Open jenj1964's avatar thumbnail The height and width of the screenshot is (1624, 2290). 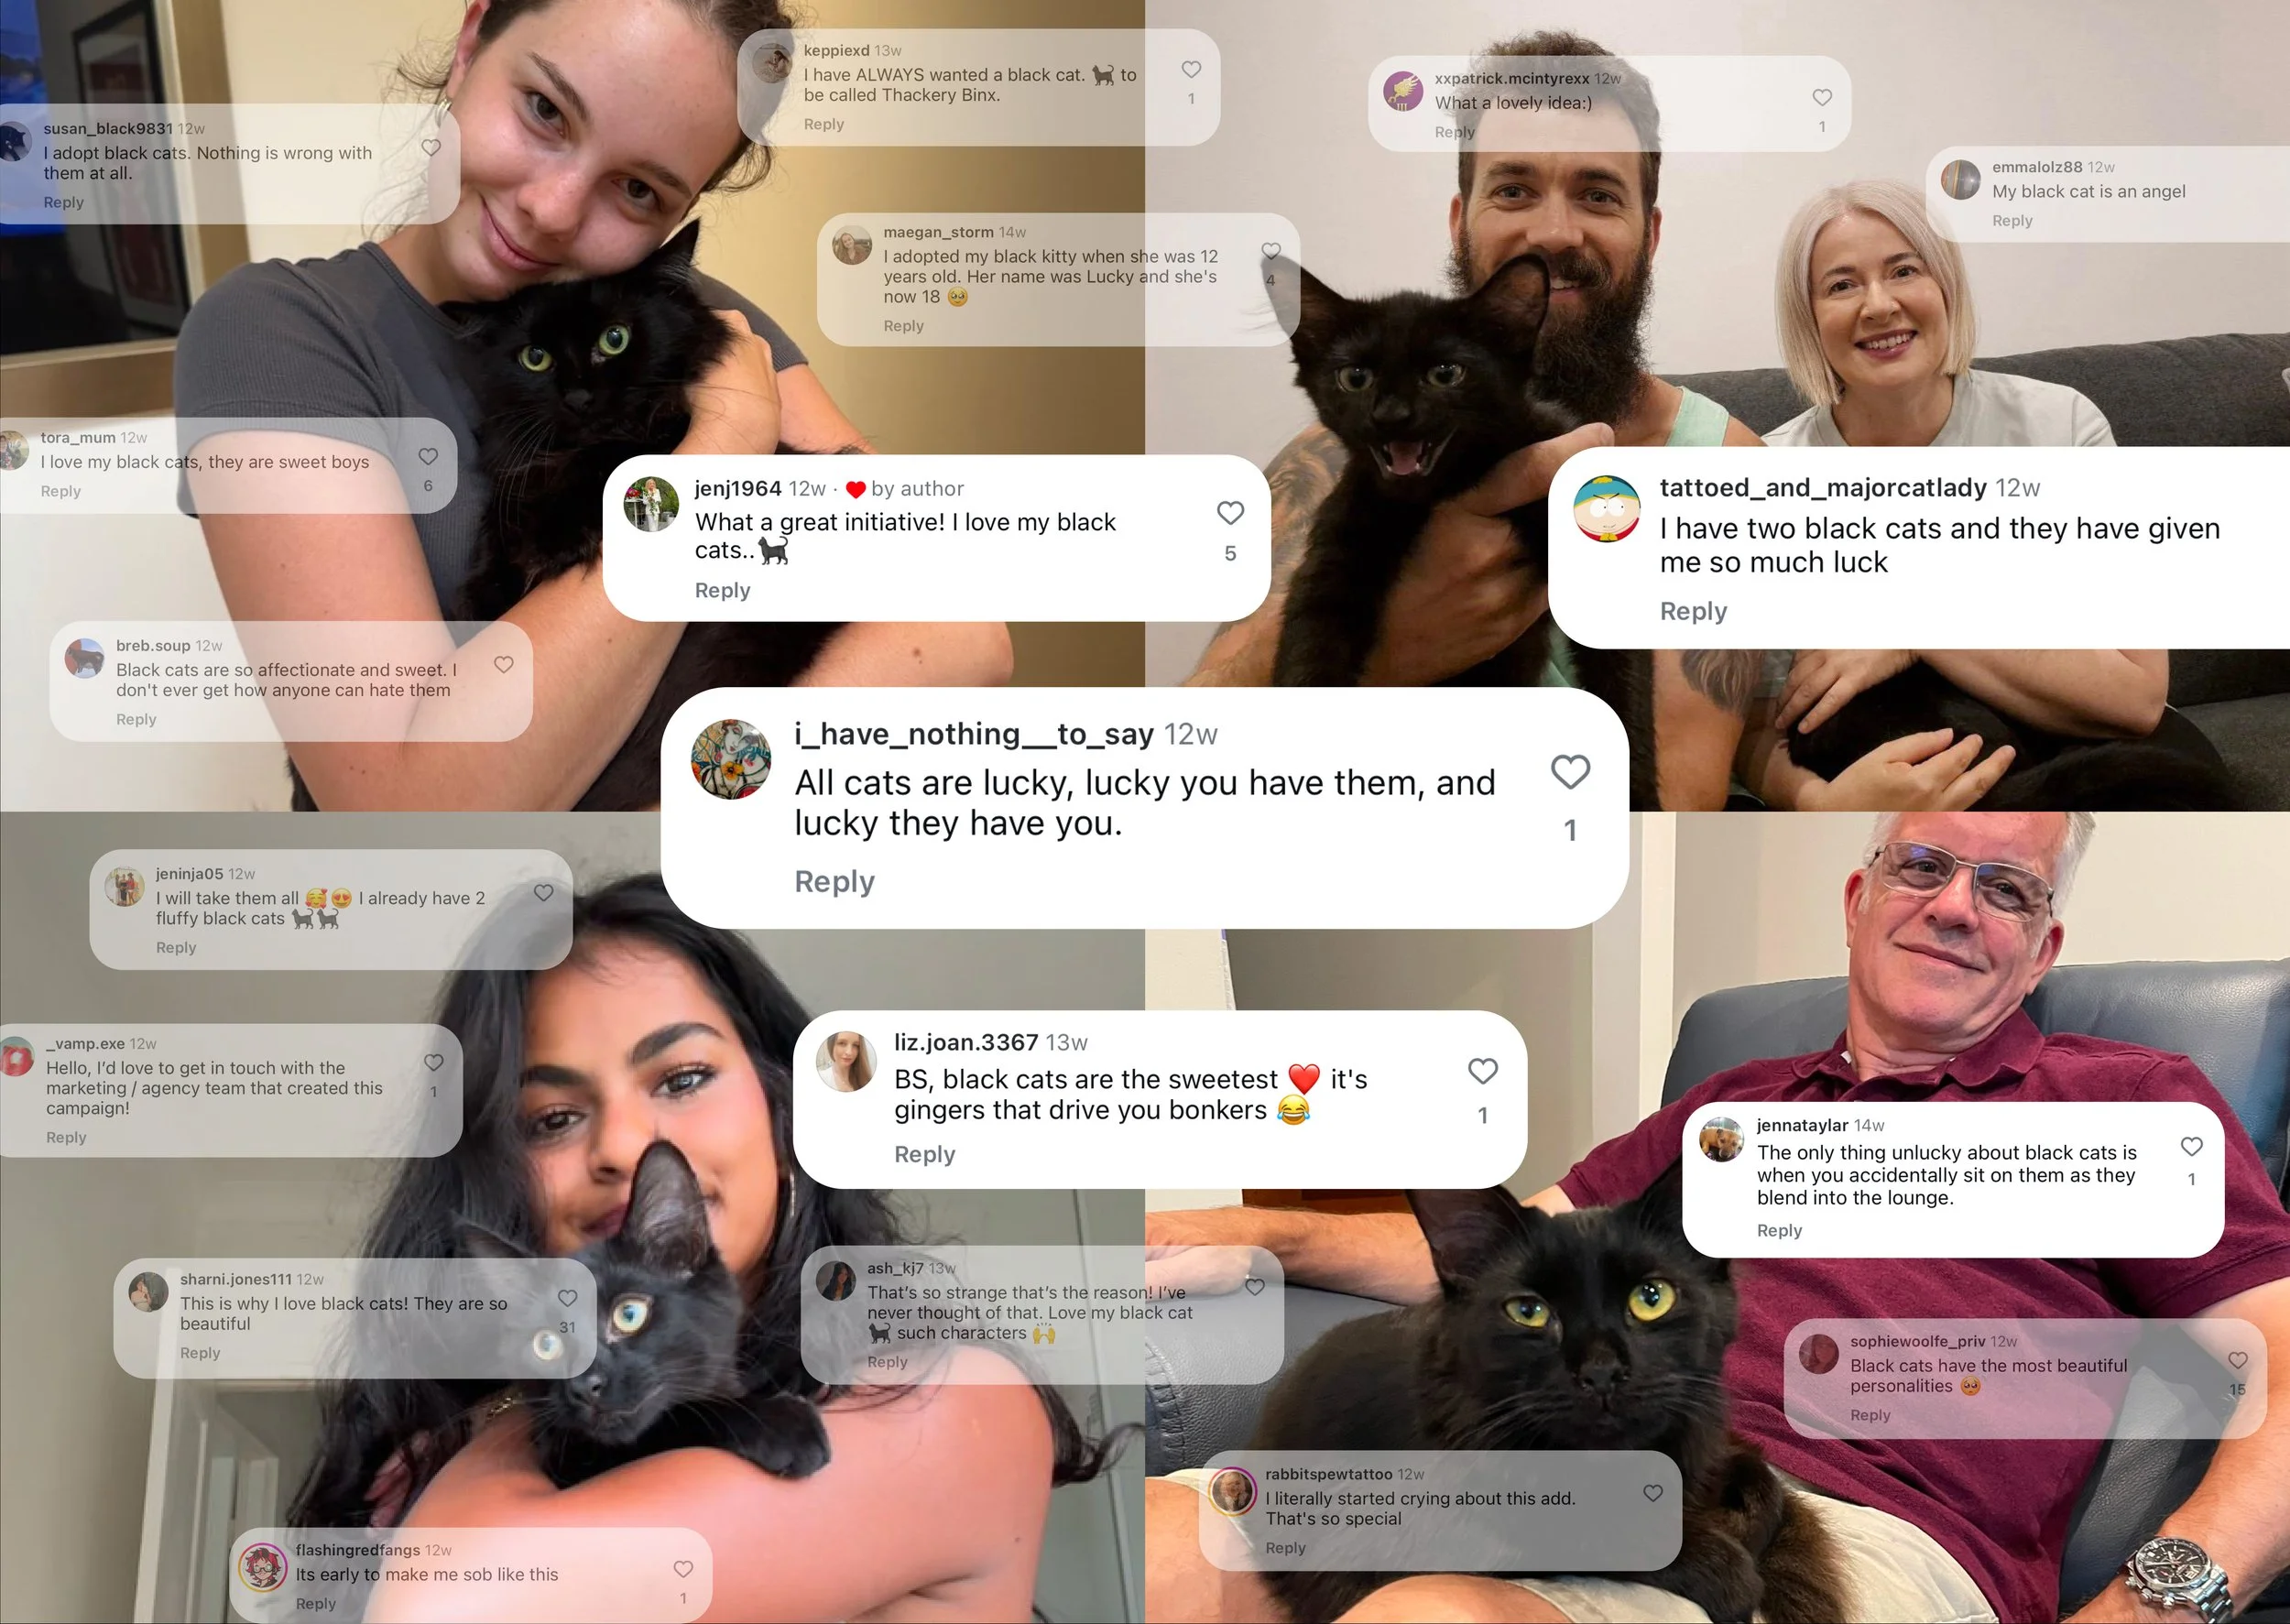tap(651, 504)
